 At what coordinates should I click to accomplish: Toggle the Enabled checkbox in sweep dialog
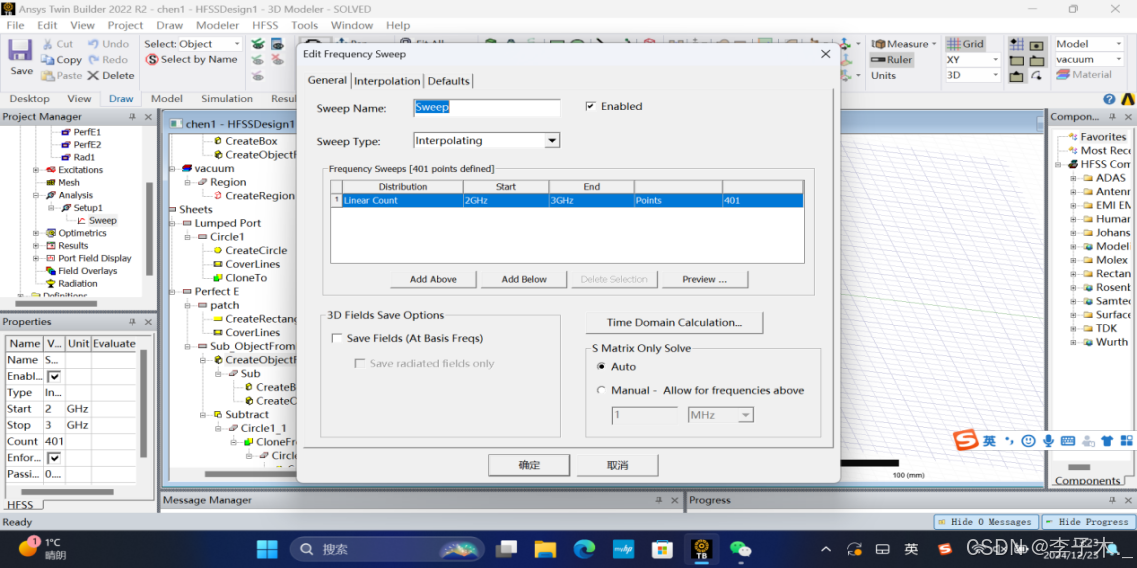(x=590, y=107)
